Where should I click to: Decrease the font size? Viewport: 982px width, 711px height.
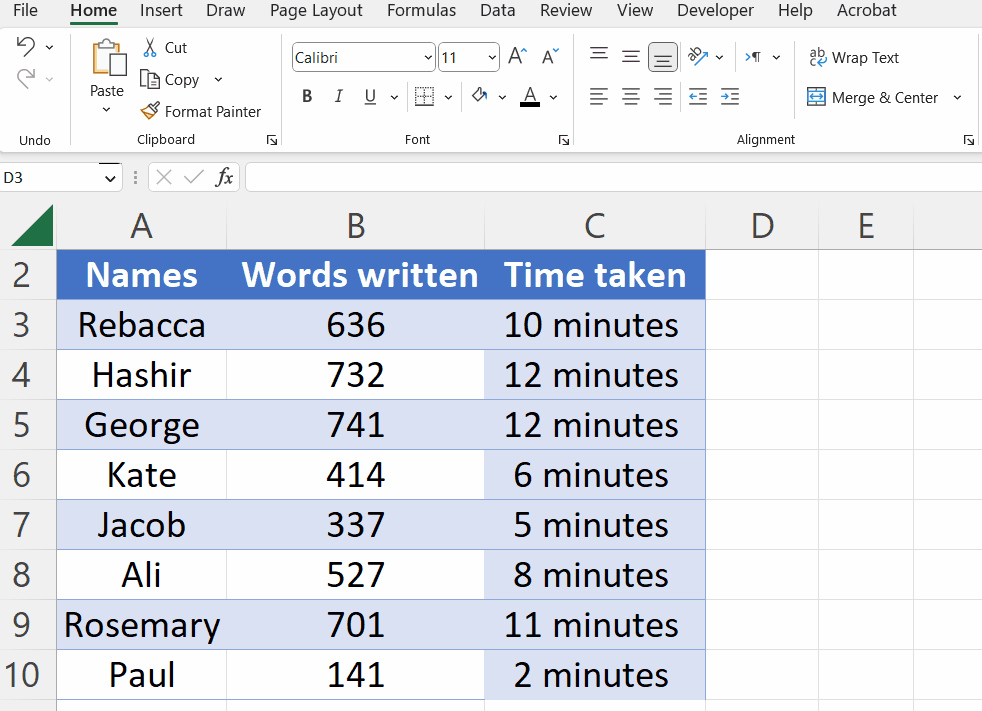[548, 56]
